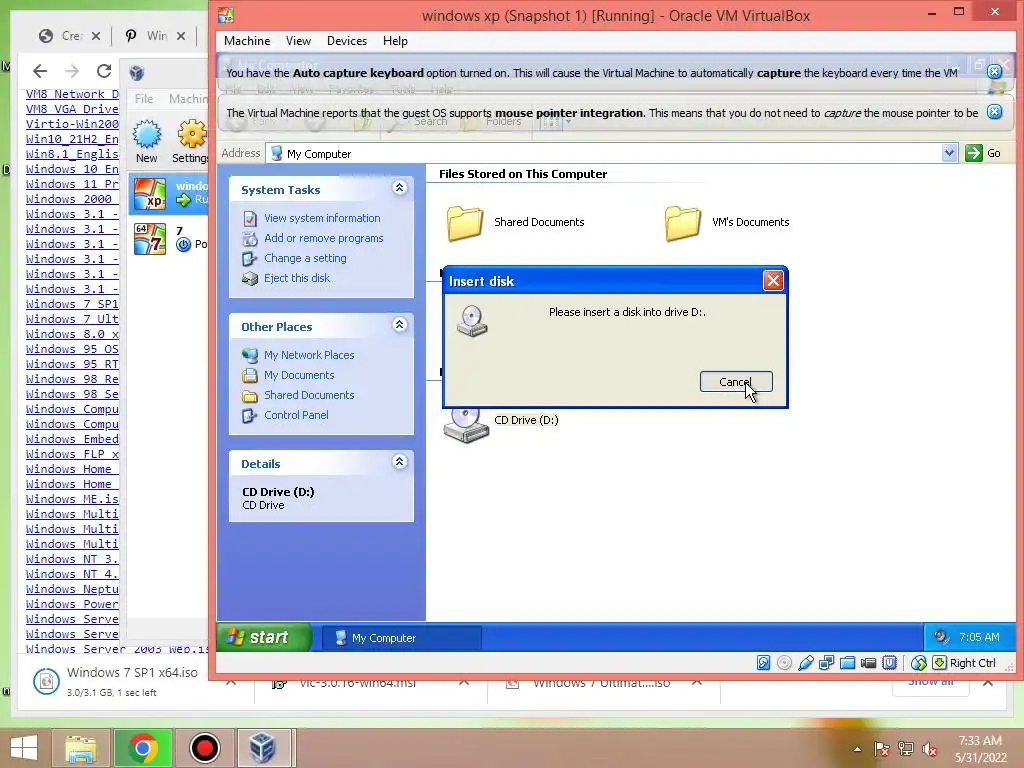Screen dimensions: 1024x768
Task: Select the Windows 7 VM icon in VirtualBox Manager
Action: click(150, 239)
